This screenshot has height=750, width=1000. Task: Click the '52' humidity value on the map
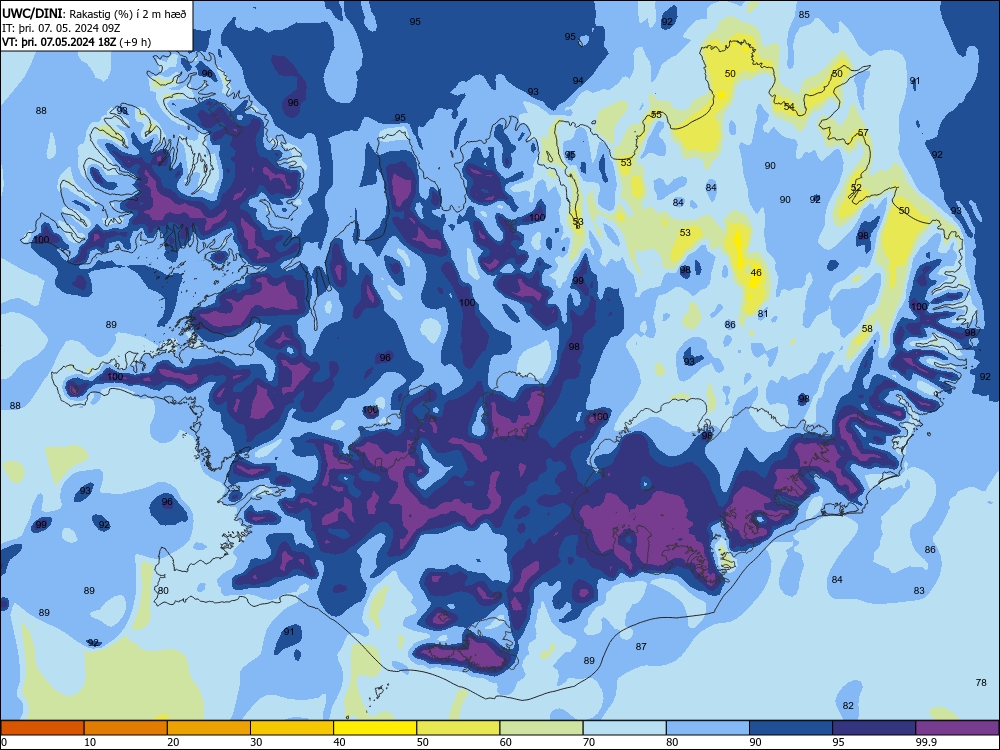tap(856, 188)
